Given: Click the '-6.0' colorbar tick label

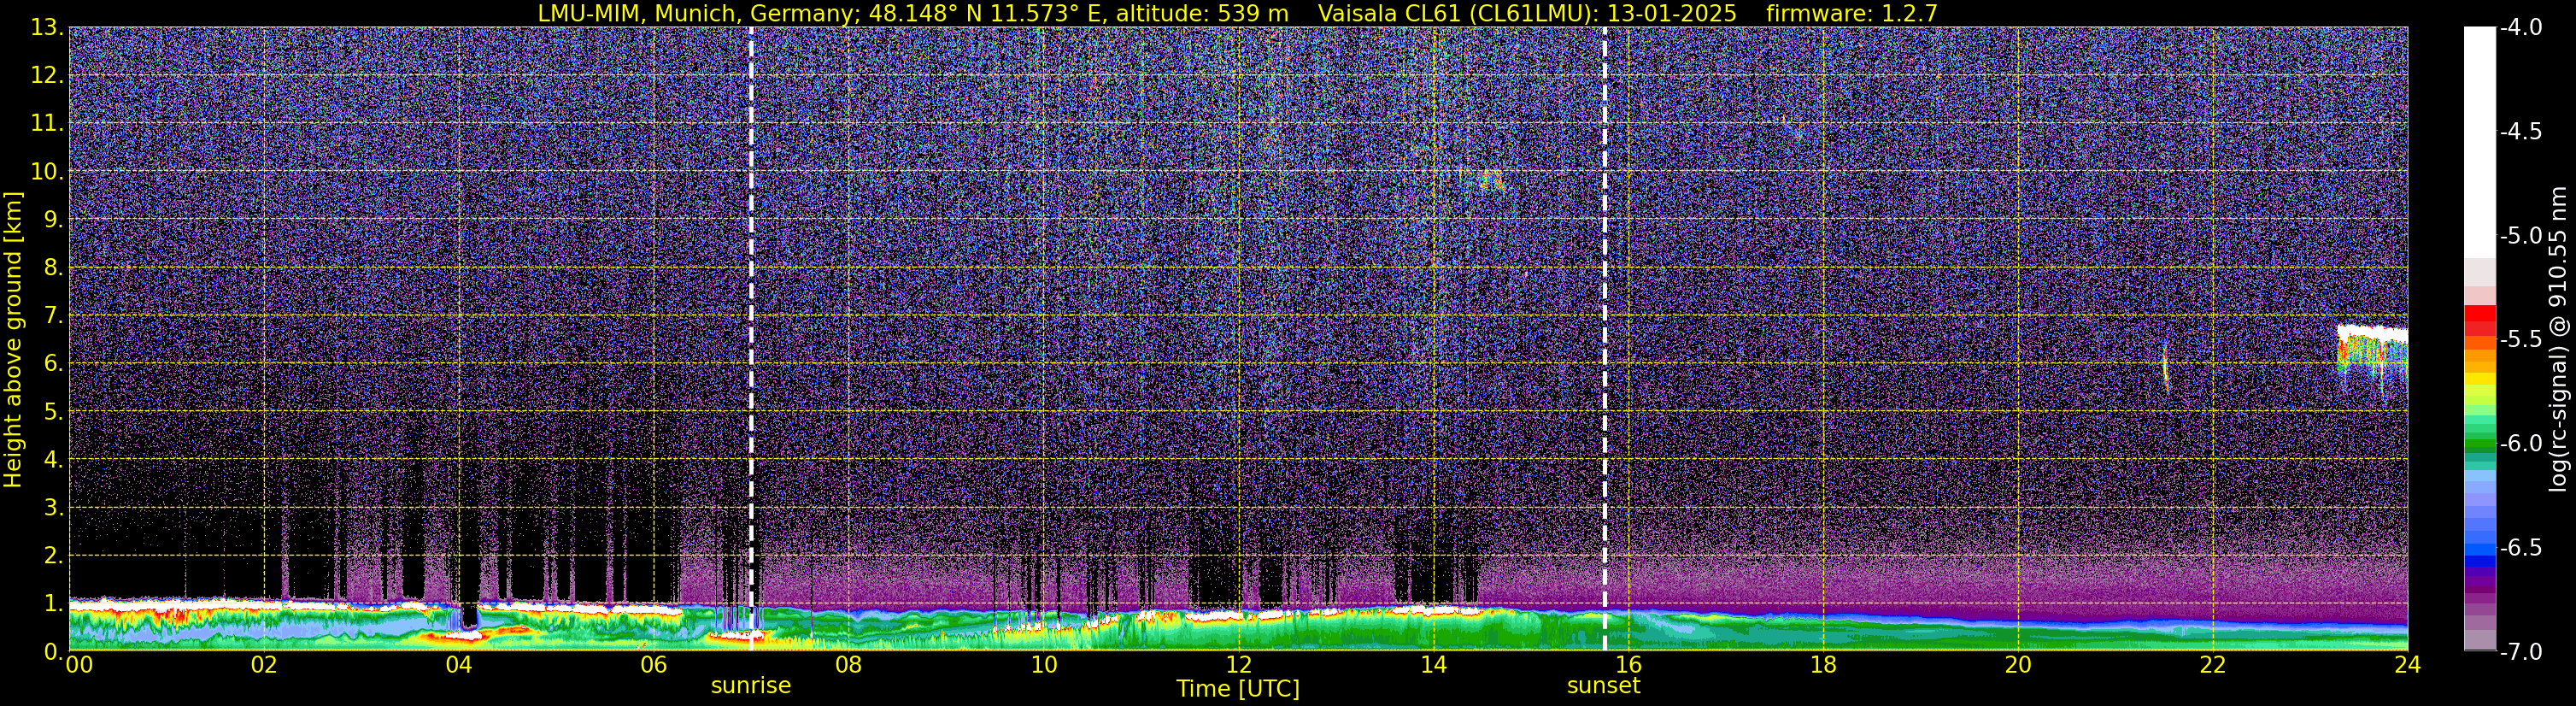Looking at the screenshot, I should point(2521,444).
